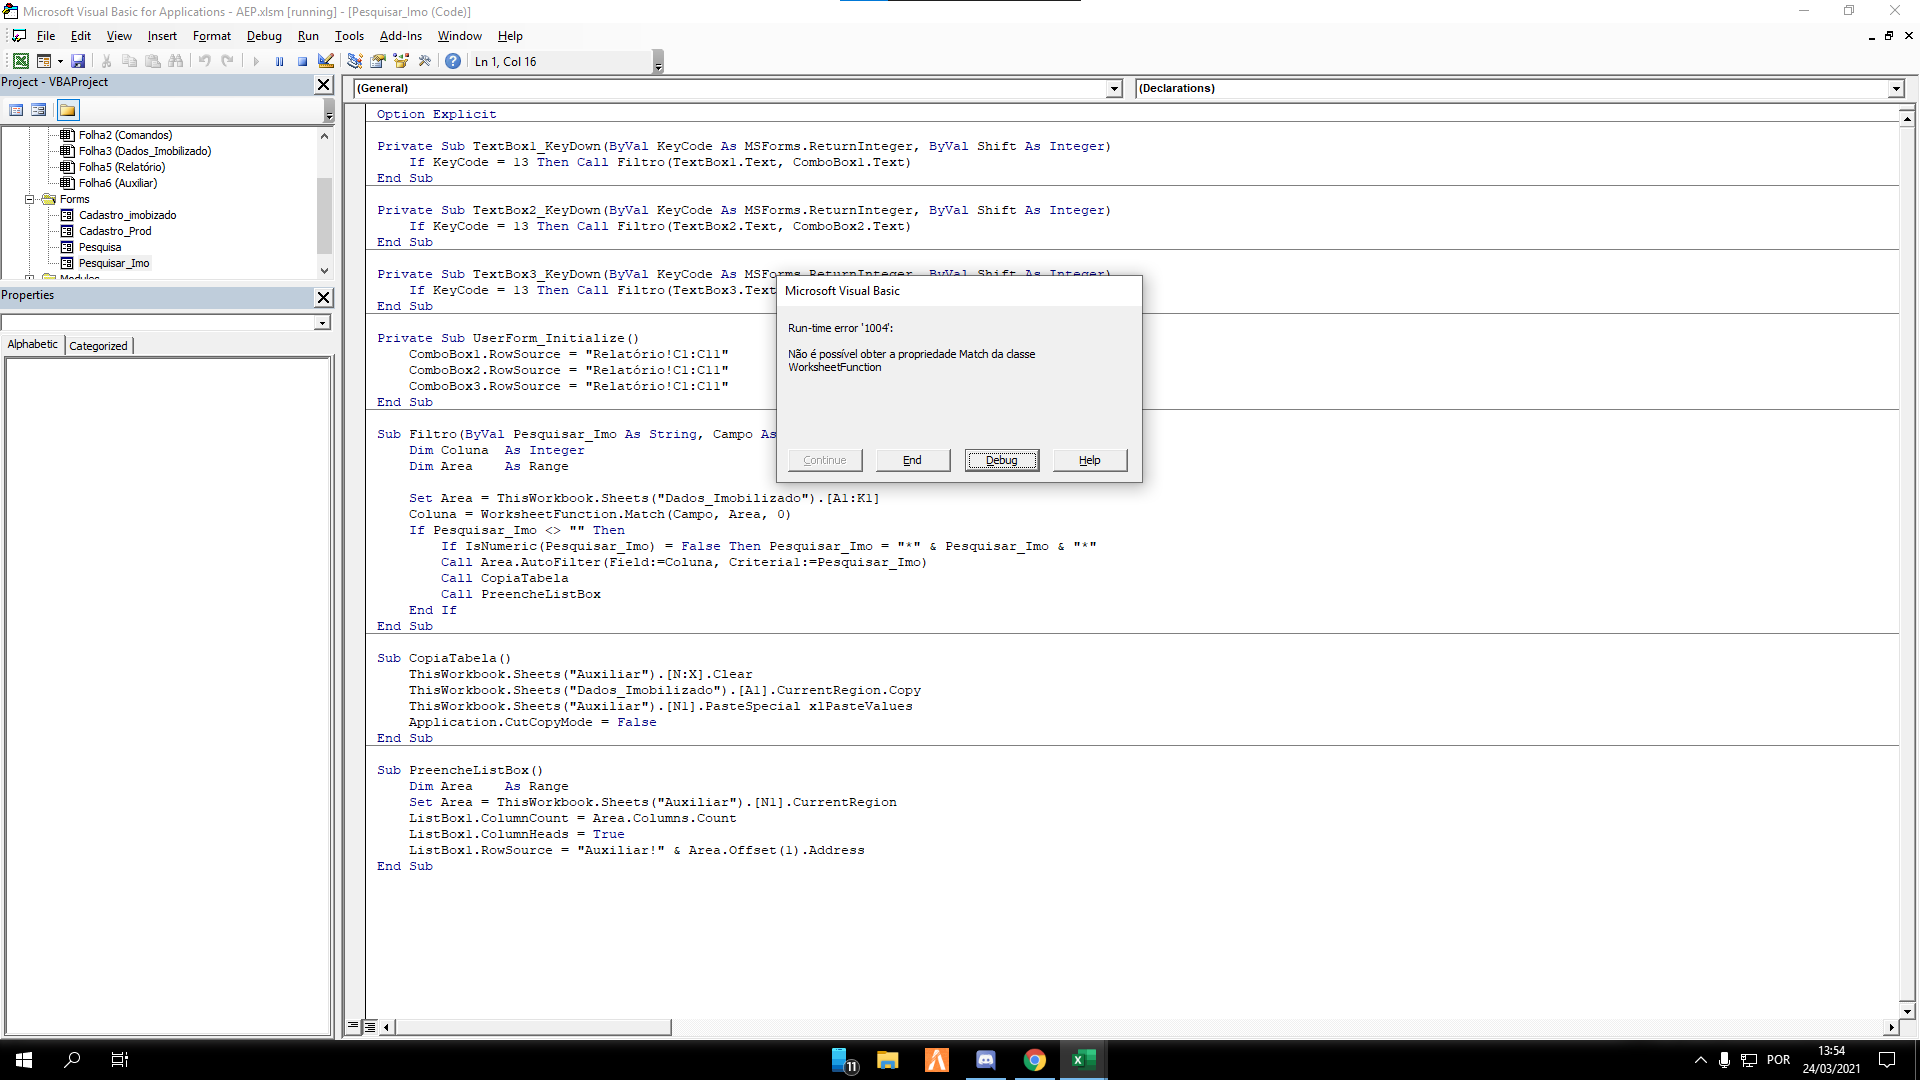Image resolution: width=1920 pixels, height=1080 pixels.
Task: Click the Save toolbar icon
Action: (x=78, y=61)
